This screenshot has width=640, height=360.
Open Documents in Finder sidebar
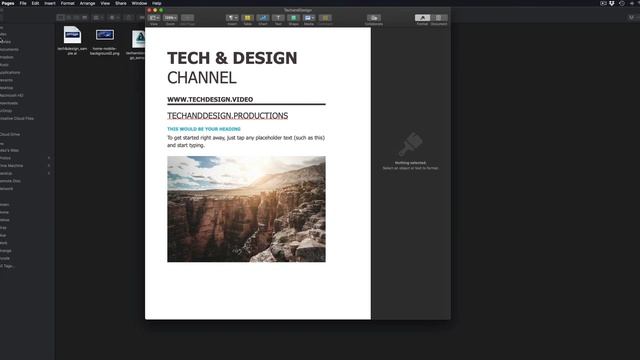pyautogui.click(x=9, y=49)
